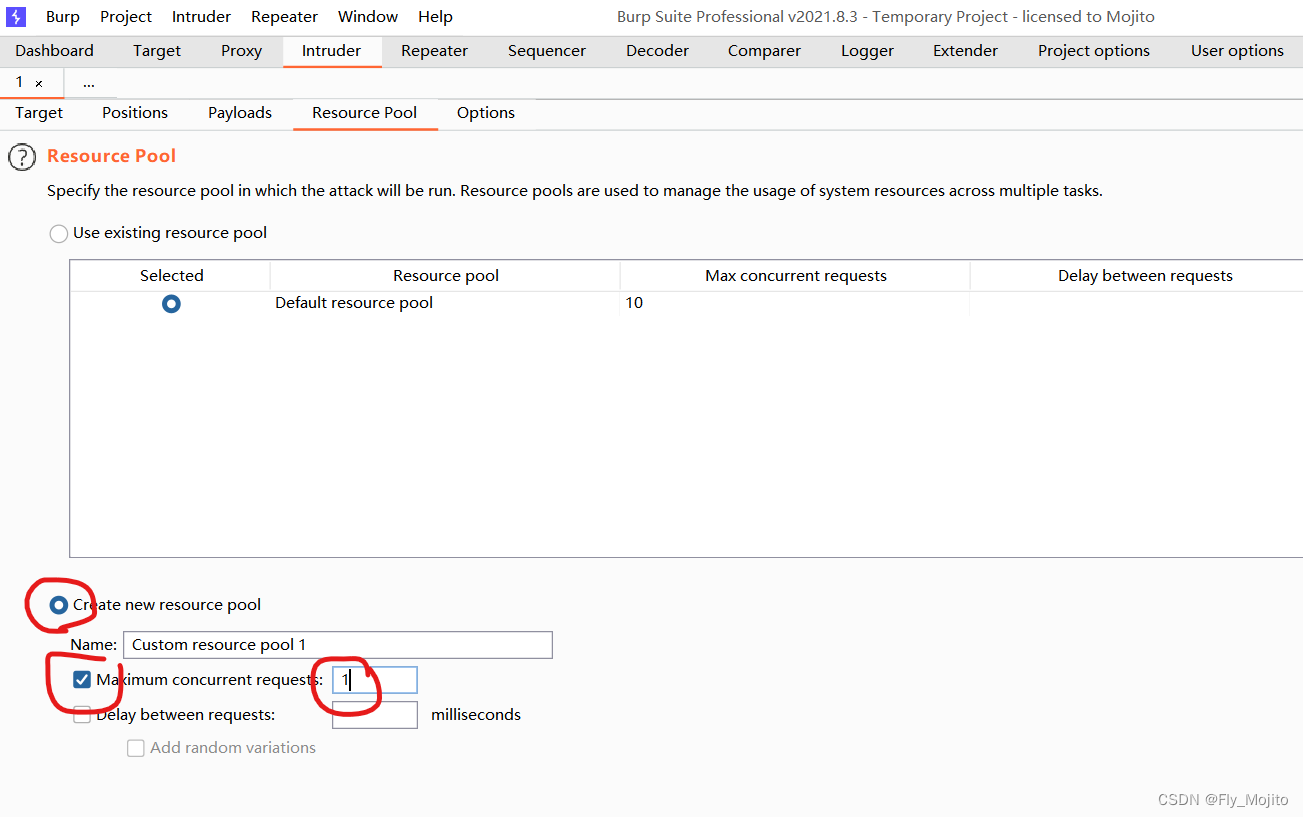Viewport: 1303px width, 817px height.
Task: Open the Burp menu
Action: 63,17
